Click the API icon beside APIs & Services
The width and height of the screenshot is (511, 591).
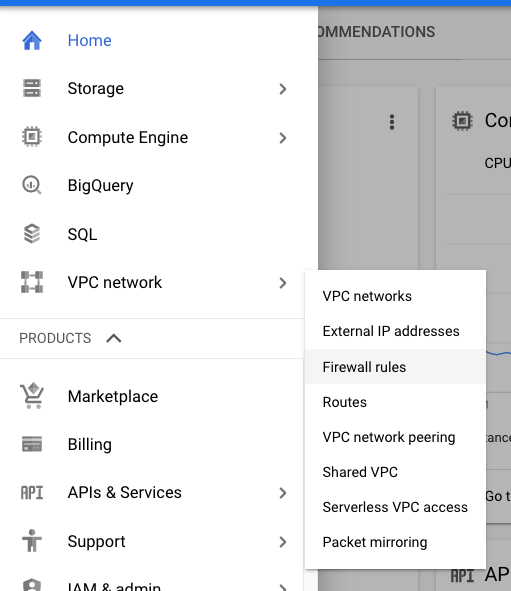(x=32, y=493)
